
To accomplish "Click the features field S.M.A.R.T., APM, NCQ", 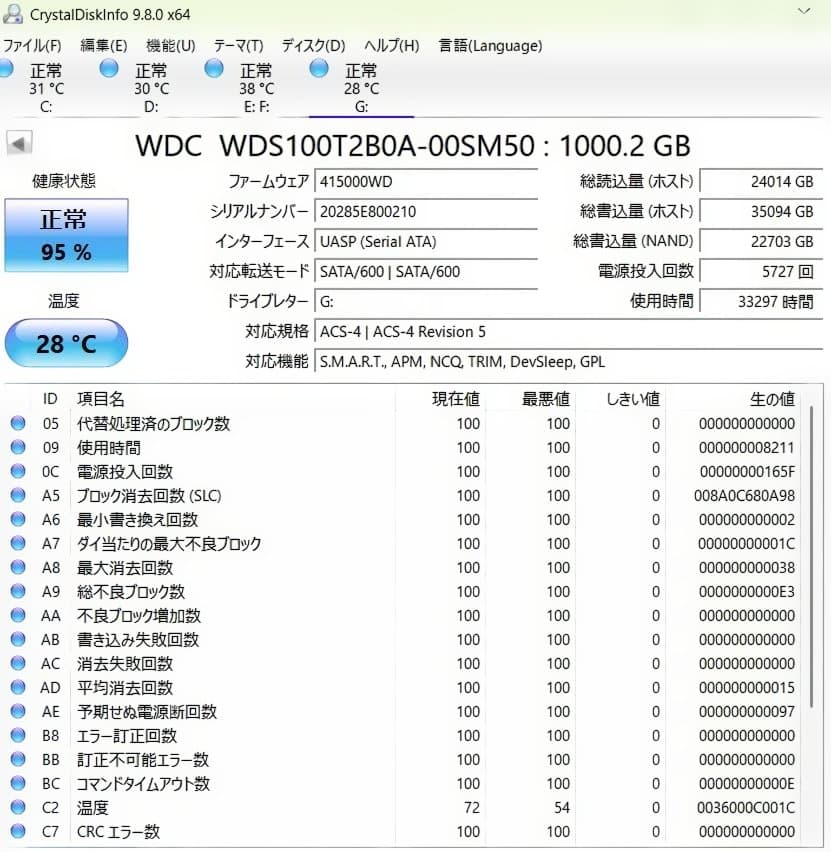I will click(568, 361).
